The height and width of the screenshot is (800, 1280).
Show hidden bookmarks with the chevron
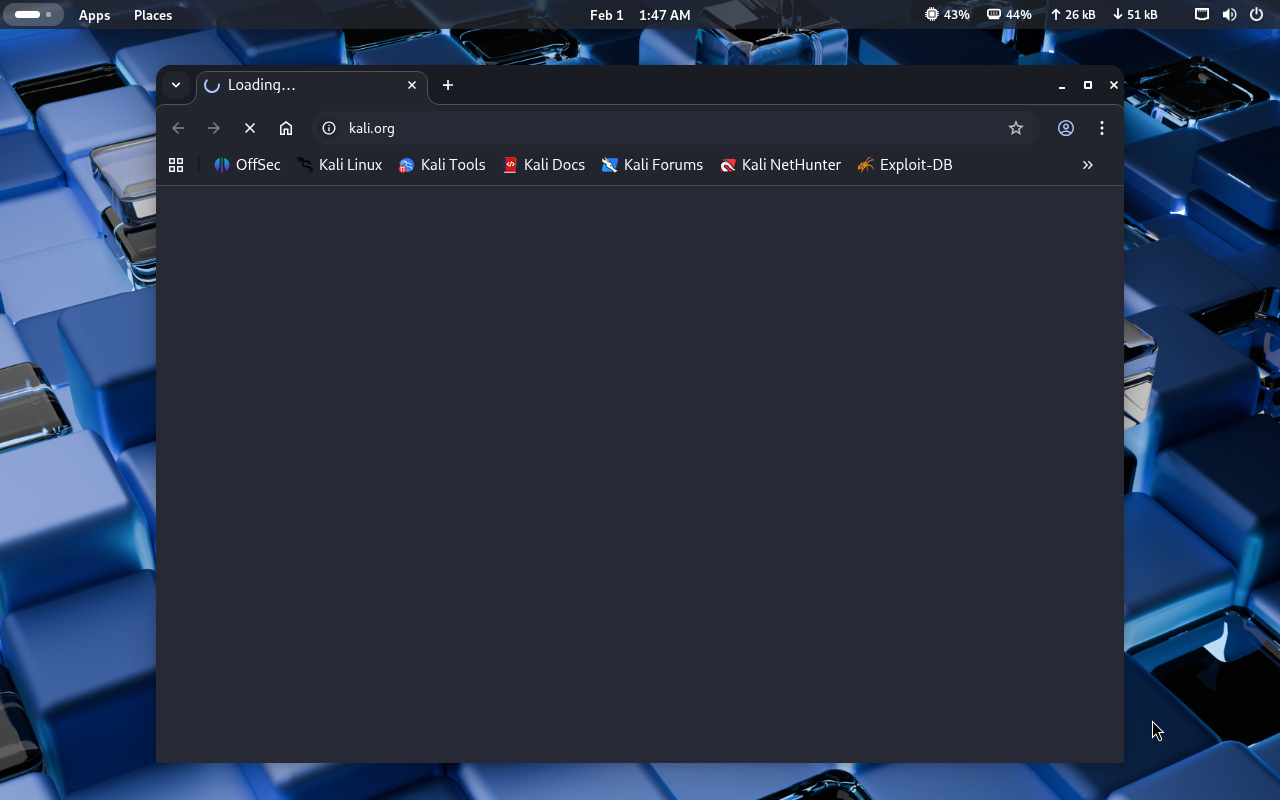click(x=1088, y=165)
